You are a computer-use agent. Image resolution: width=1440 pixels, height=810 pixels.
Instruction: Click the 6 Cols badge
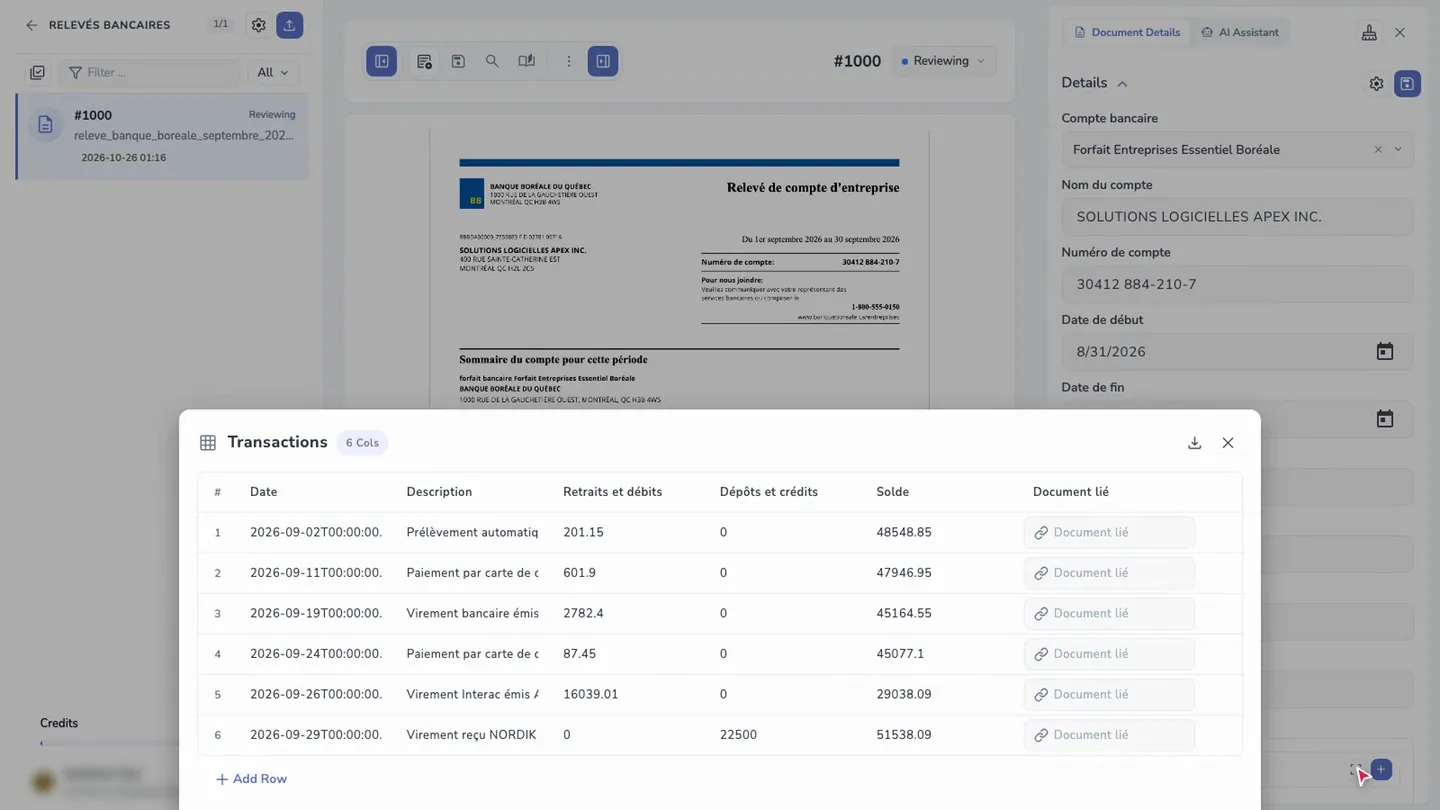coord(362,443)
